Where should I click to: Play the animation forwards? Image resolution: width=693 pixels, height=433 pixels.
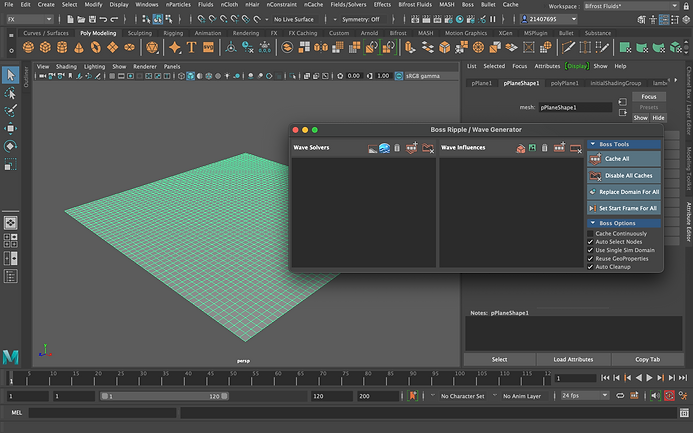pos(649,378)
